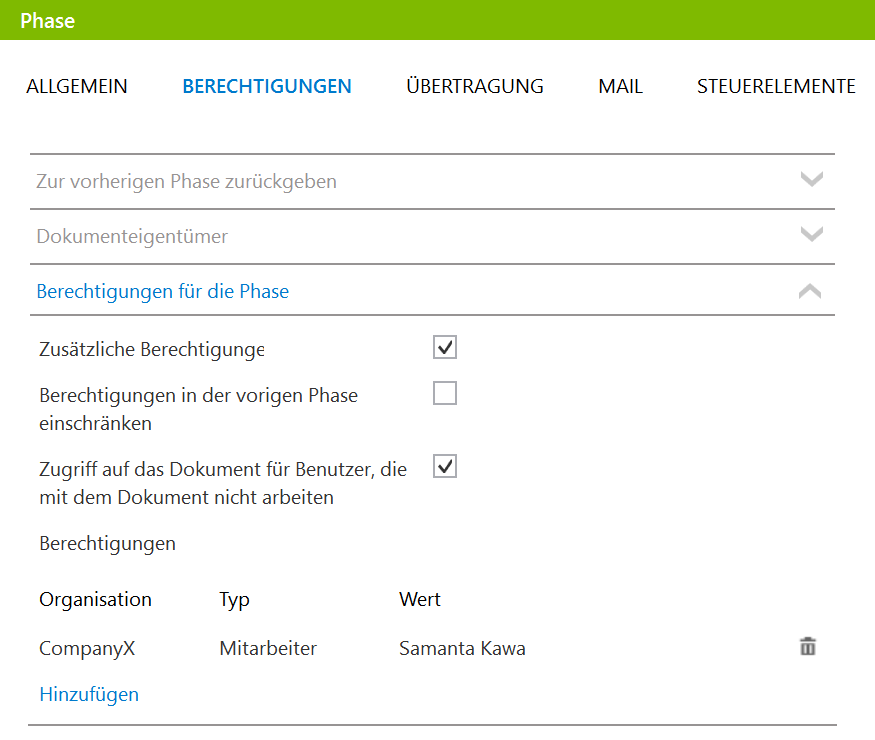Screen dimensions: 875x740
Task: Switch to the ALLGEMEIN tab
Action: 77,86
